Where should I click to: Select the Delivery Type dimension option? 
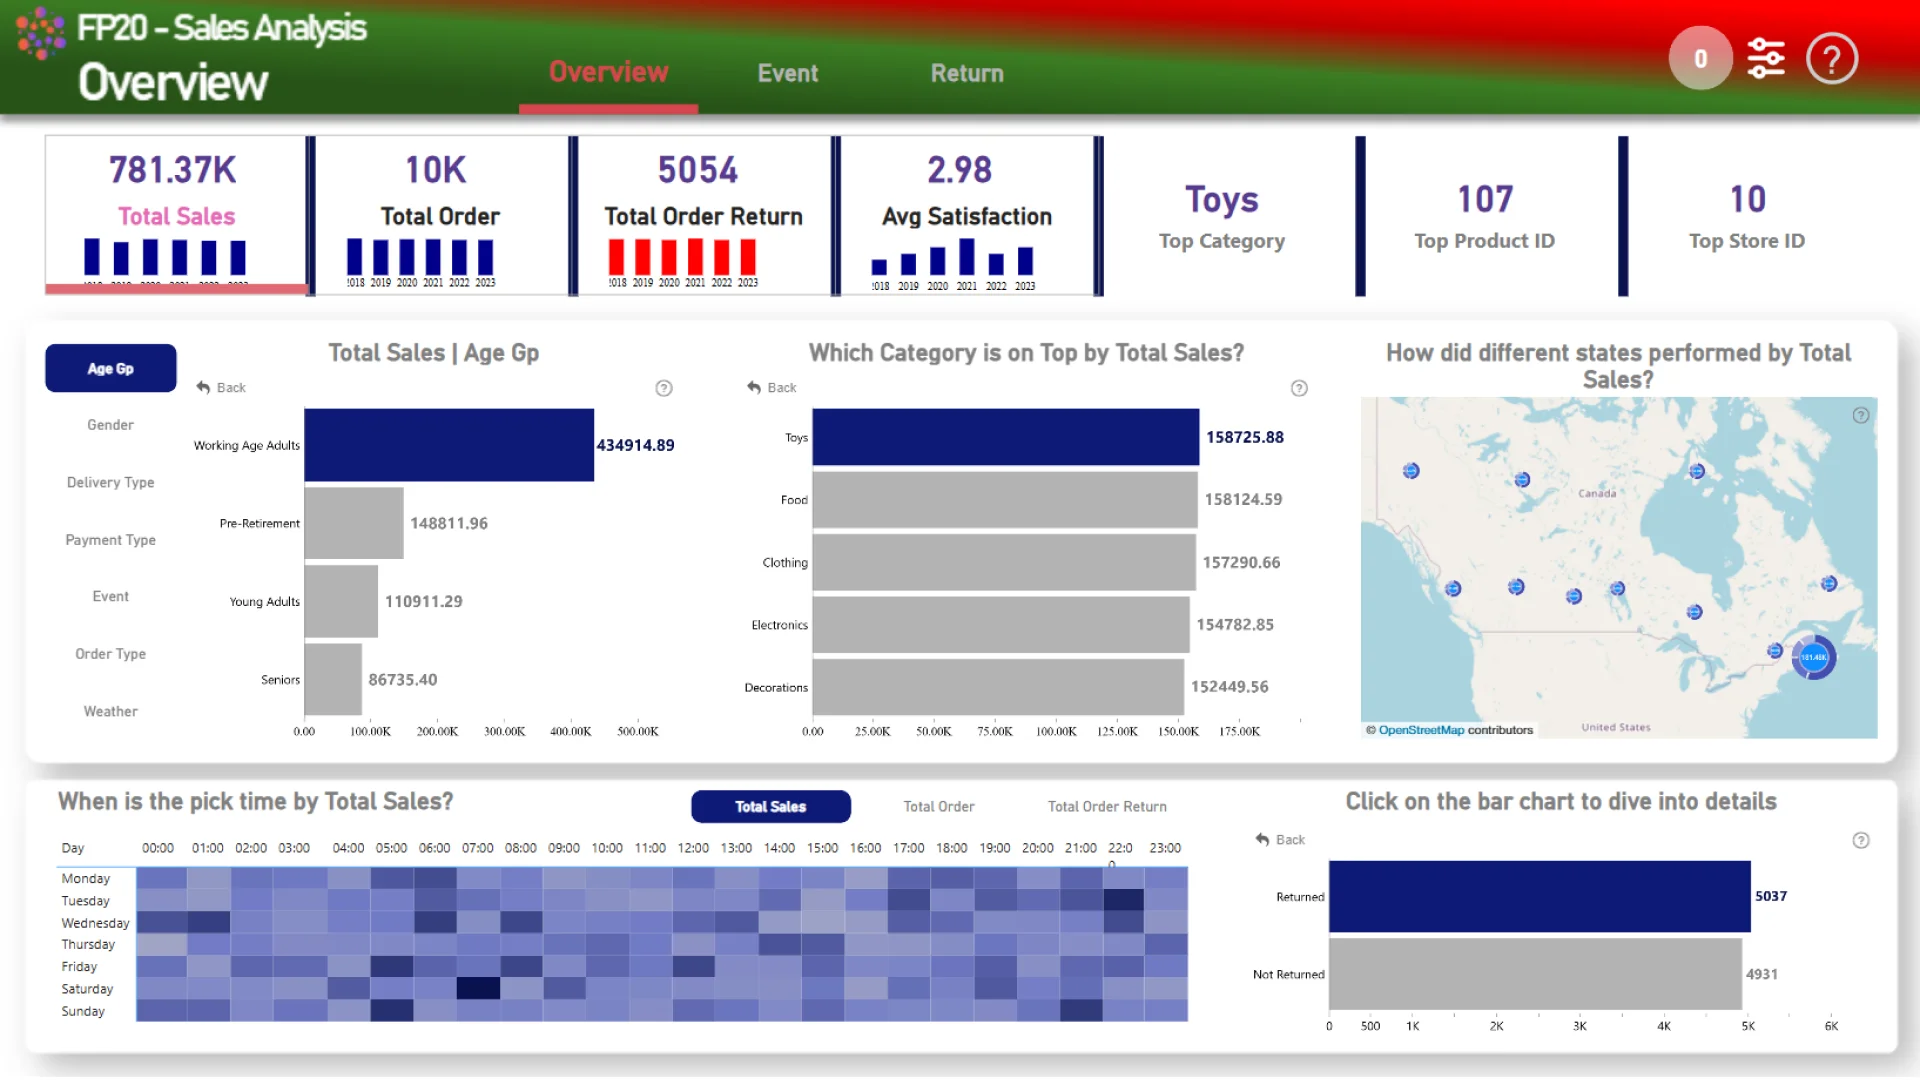click(x=110, y=482)
